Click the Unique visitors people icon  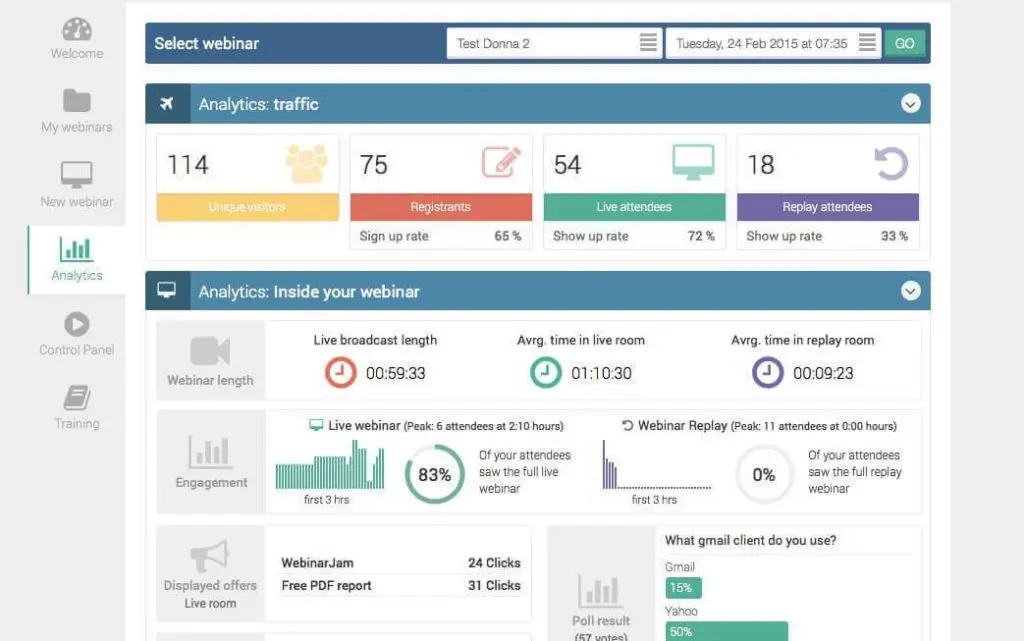306,163
